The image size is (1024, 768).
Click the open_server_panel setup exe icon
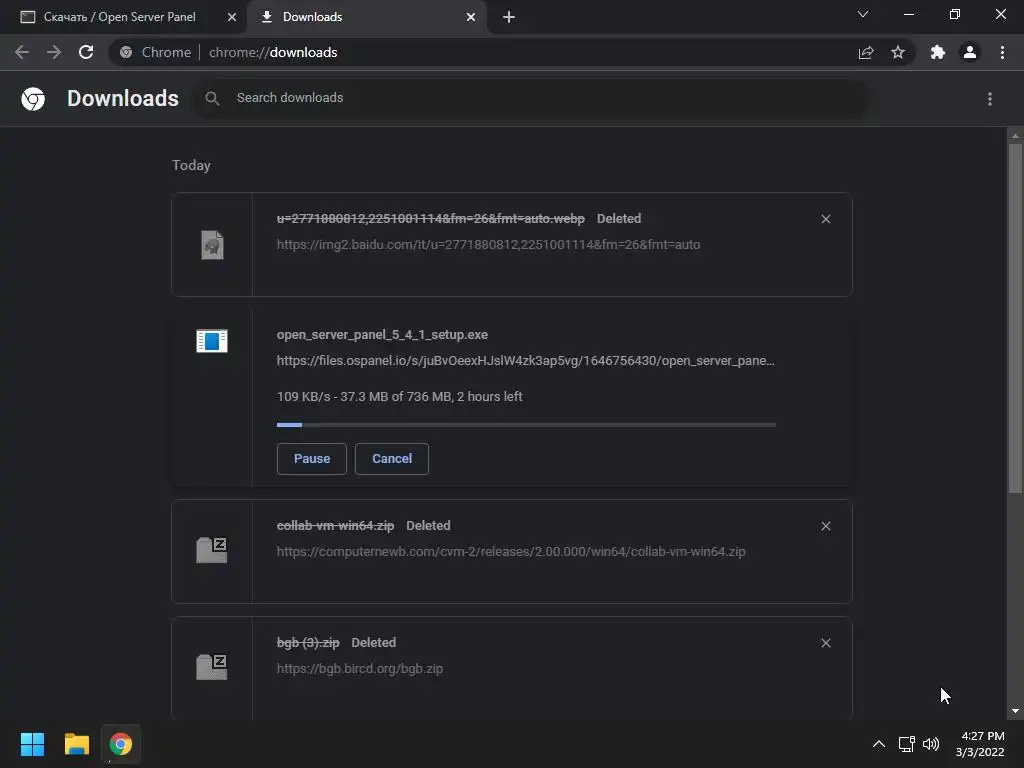[212, 341]
